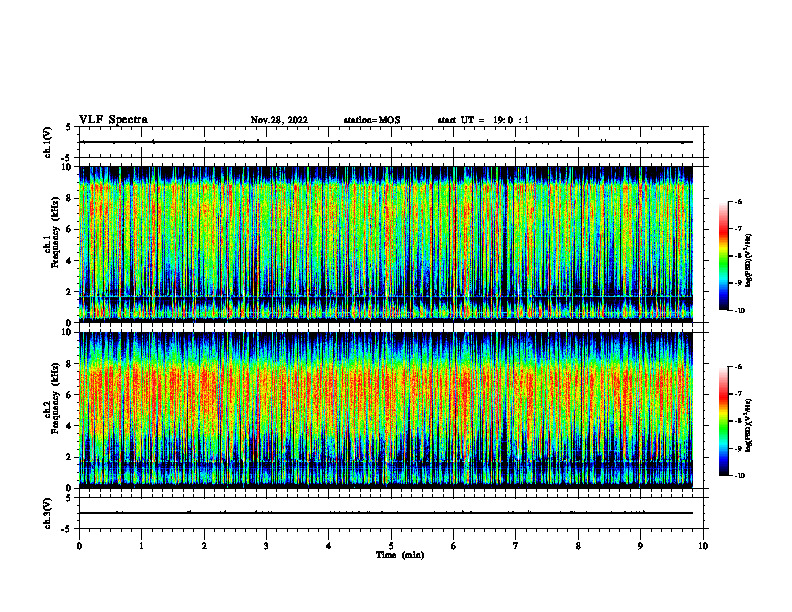
Task: Click the "10" kHz tick of ch.1 spectrogram
Action: (67, 167)
